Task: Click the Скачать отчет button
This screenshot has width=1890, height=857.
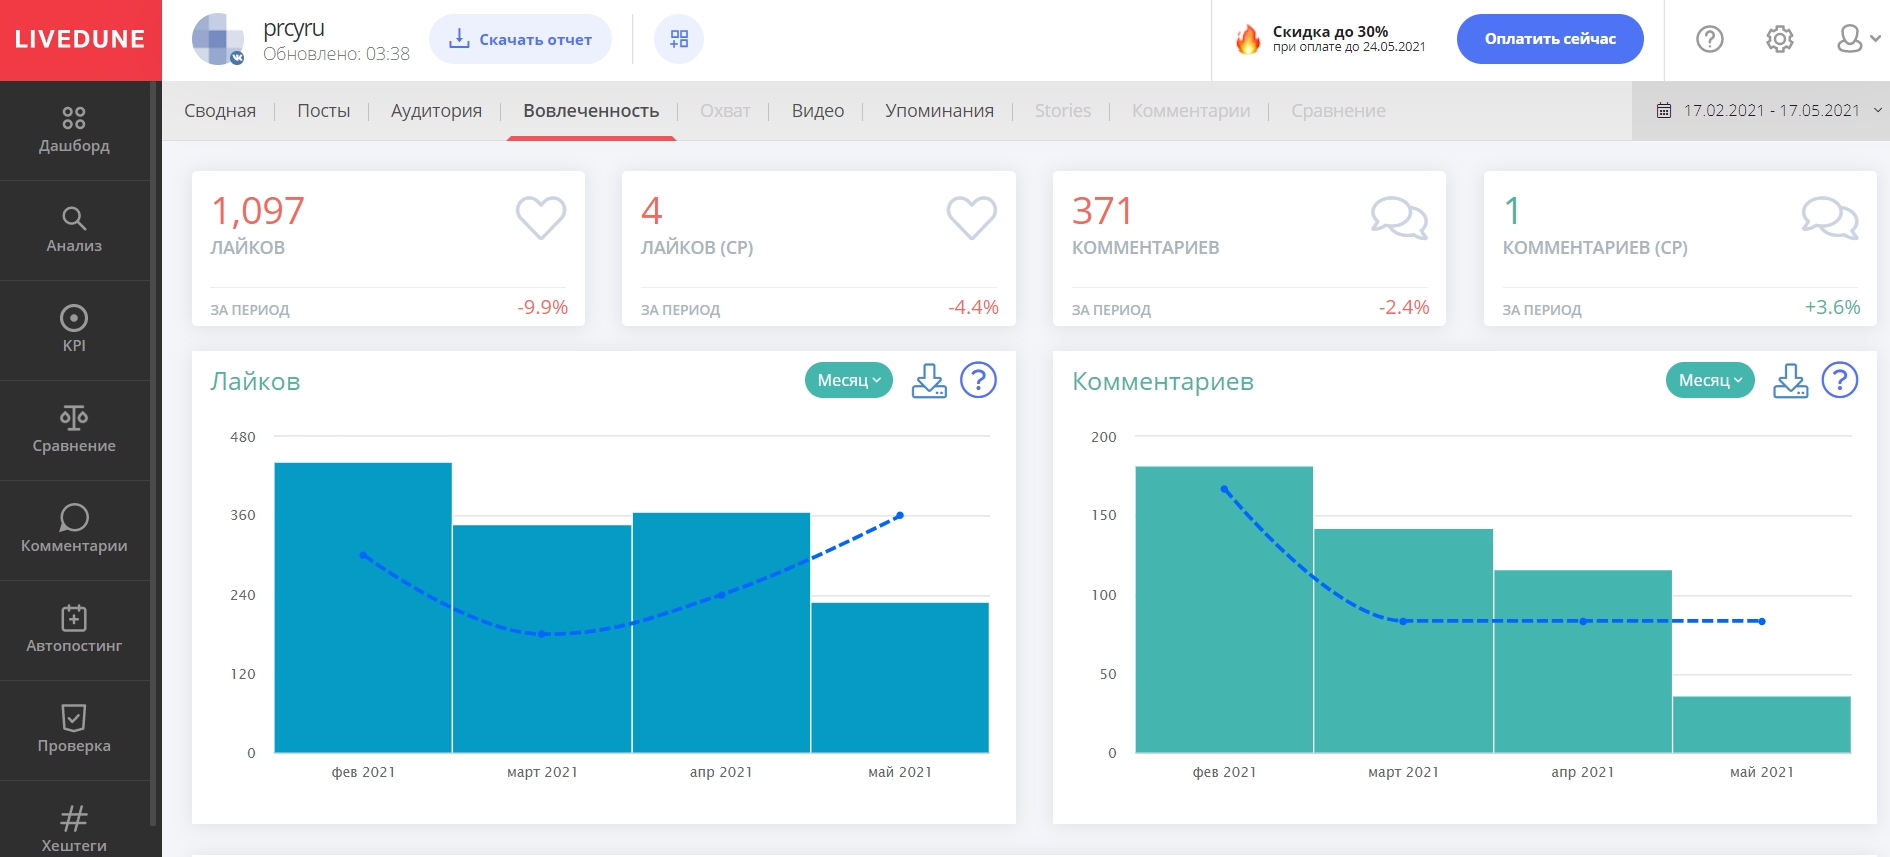Action: [520, 39]
